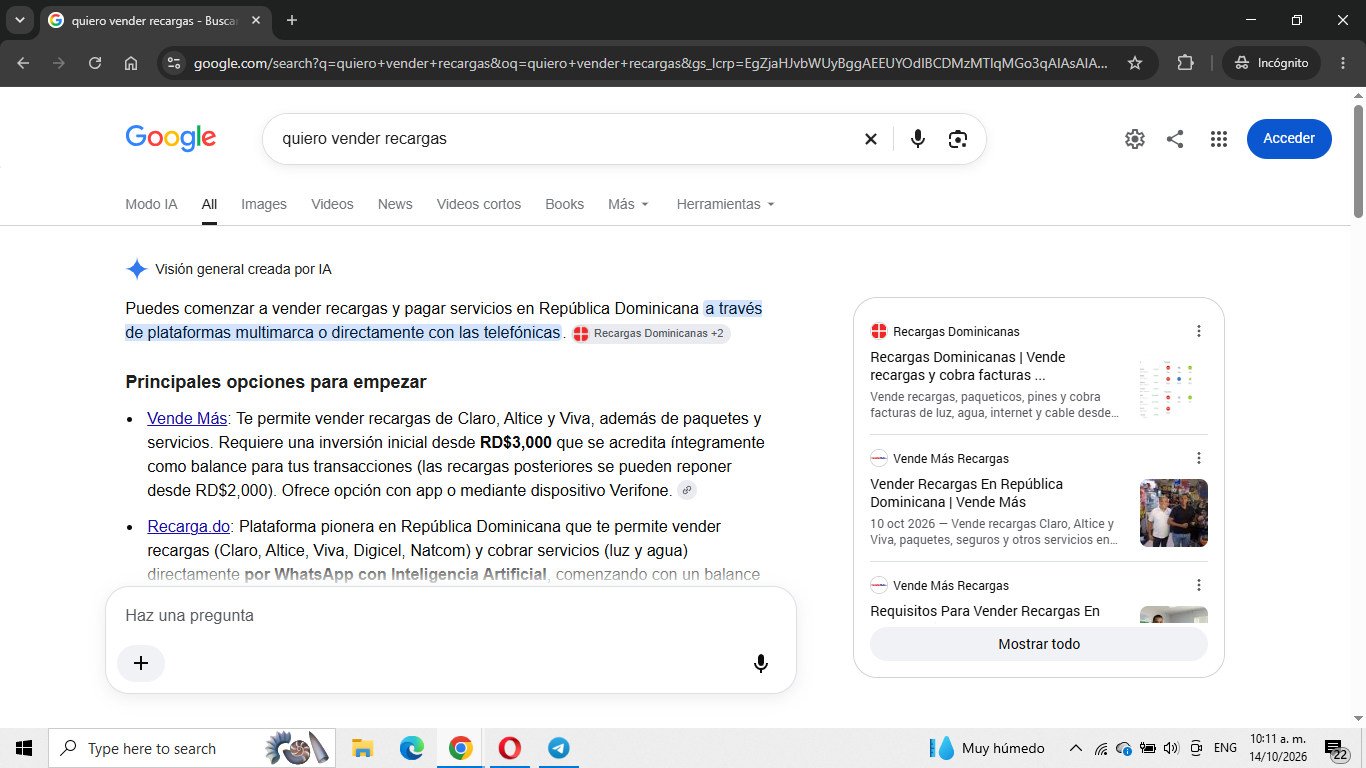Open Telegram from the taskbar

(x=558, y=748)
